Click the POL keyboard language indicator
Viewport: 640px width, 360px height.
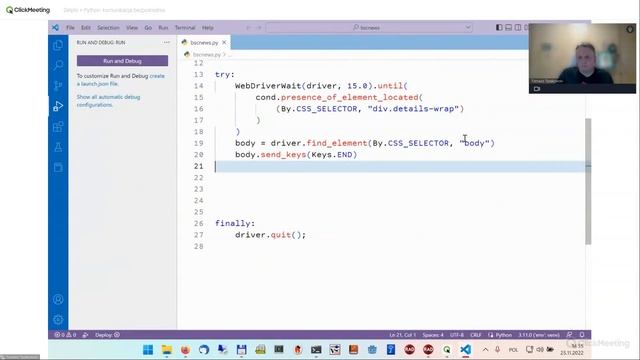513,350
